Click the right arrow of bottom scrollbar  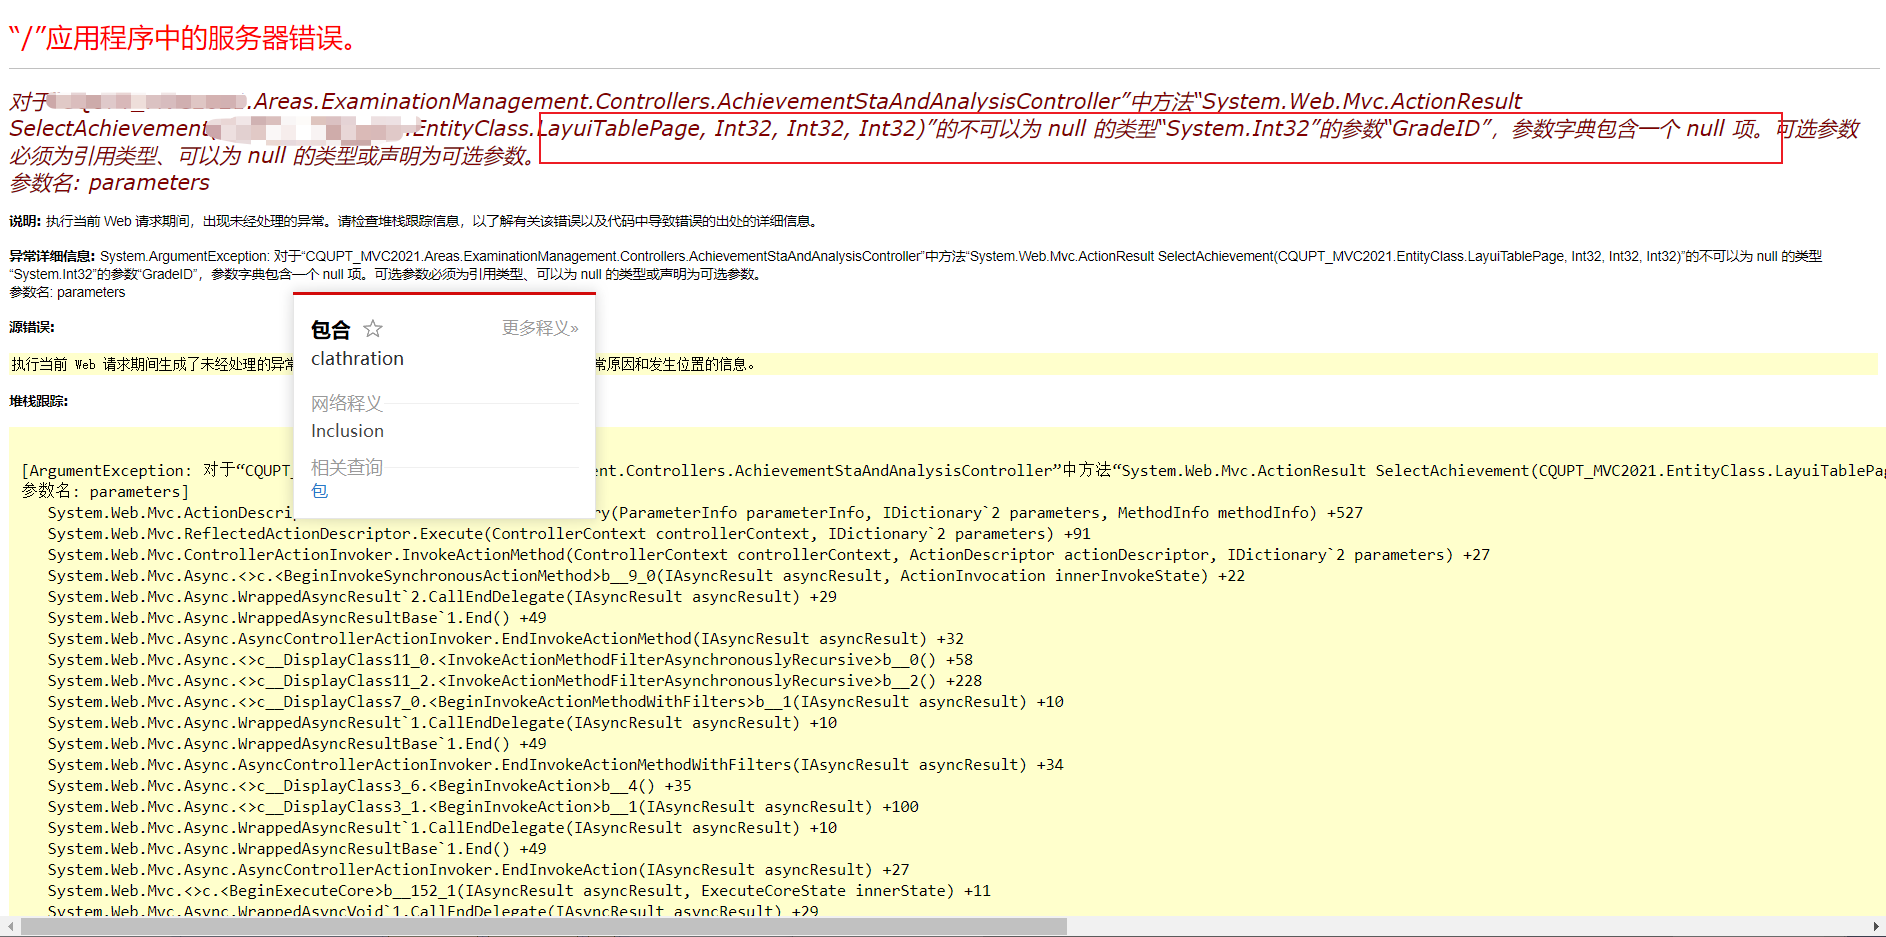[x=1877, y=926]
